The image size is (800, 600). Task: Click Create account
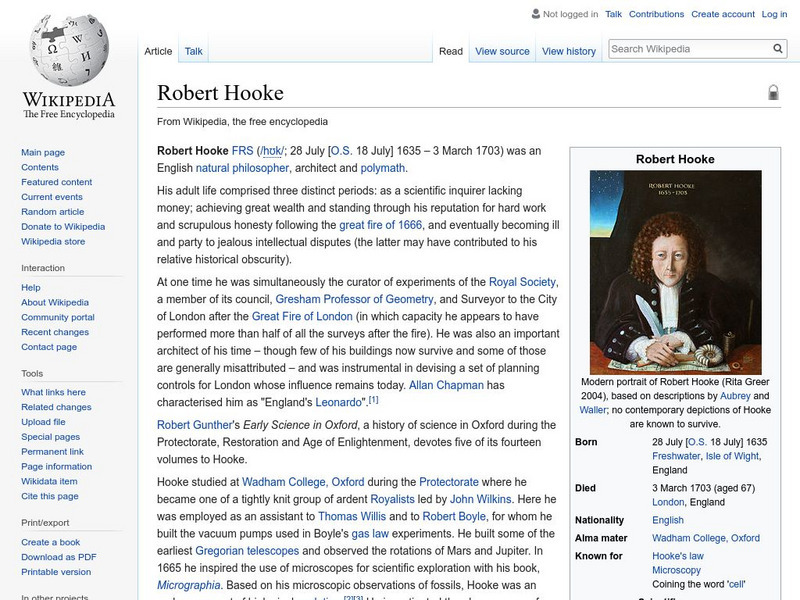pyautogui.click(x=723, y=14)
